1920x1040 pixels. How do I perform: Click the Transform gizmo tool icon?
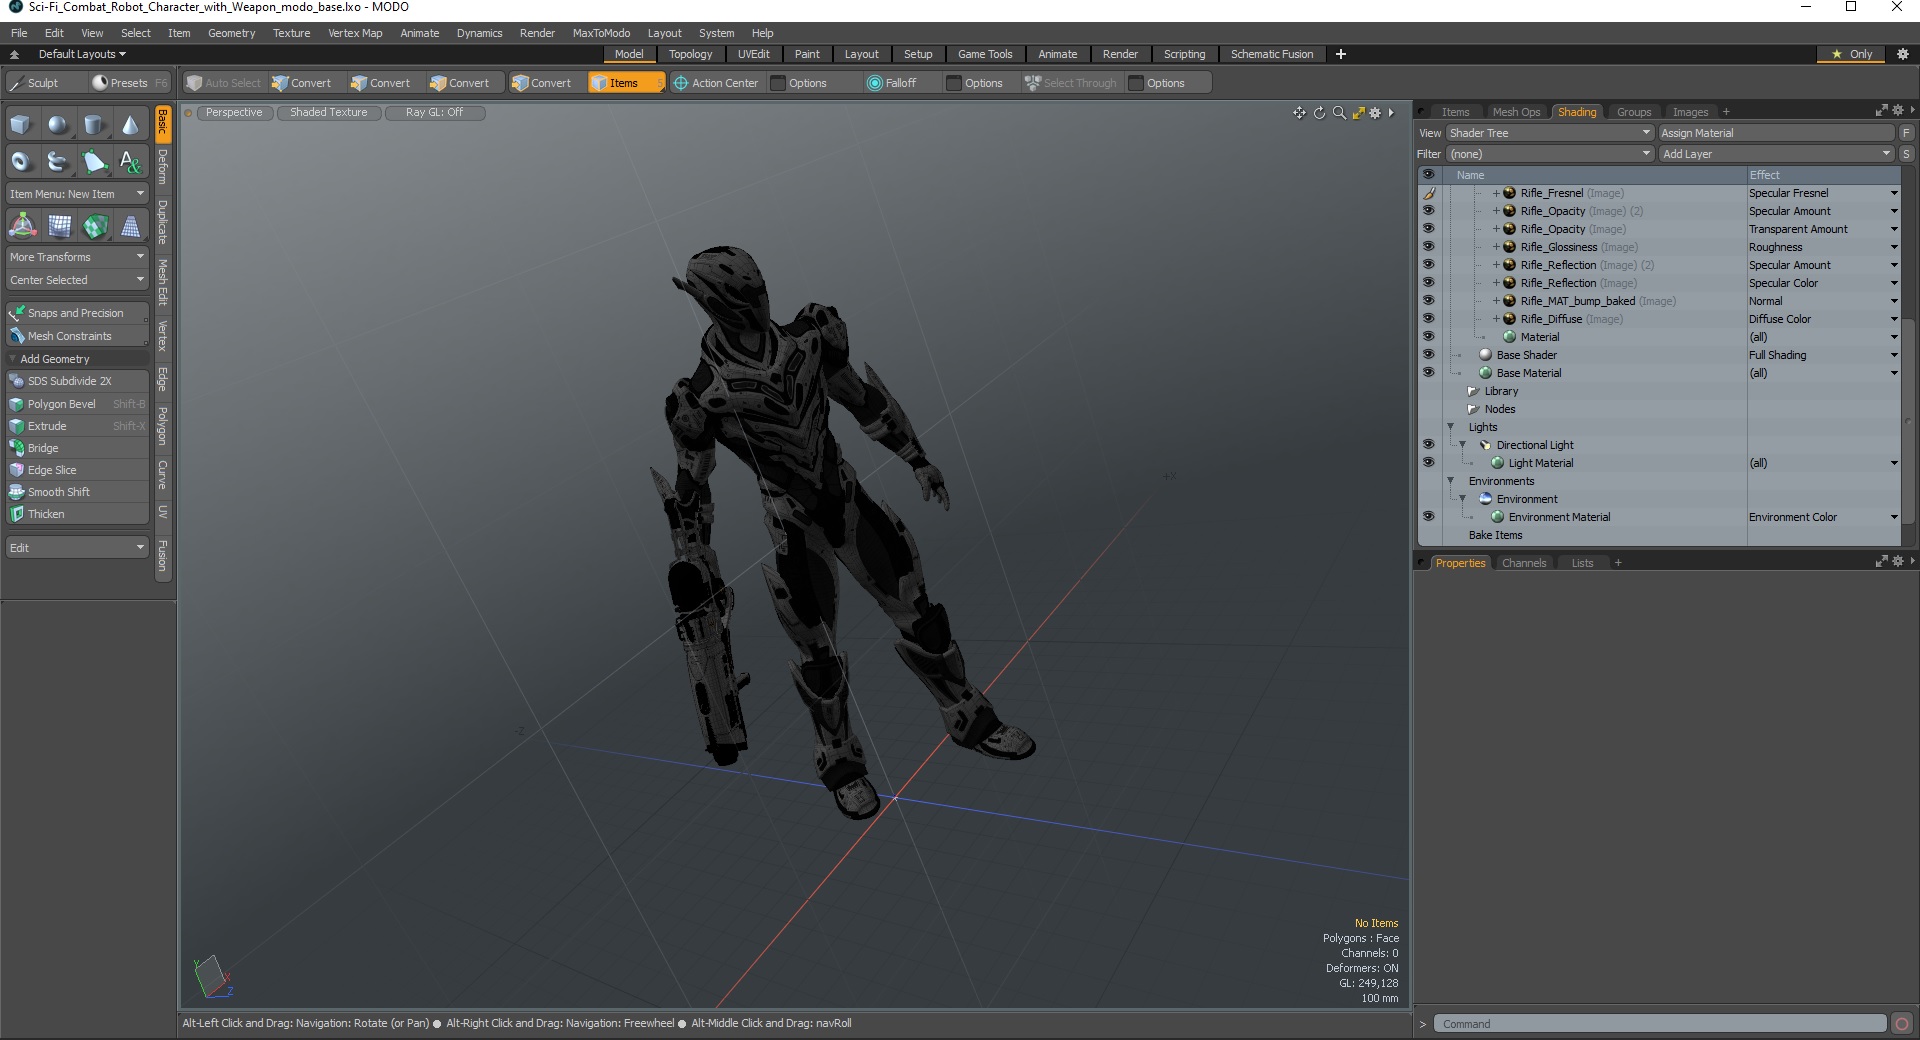[22, 227]
